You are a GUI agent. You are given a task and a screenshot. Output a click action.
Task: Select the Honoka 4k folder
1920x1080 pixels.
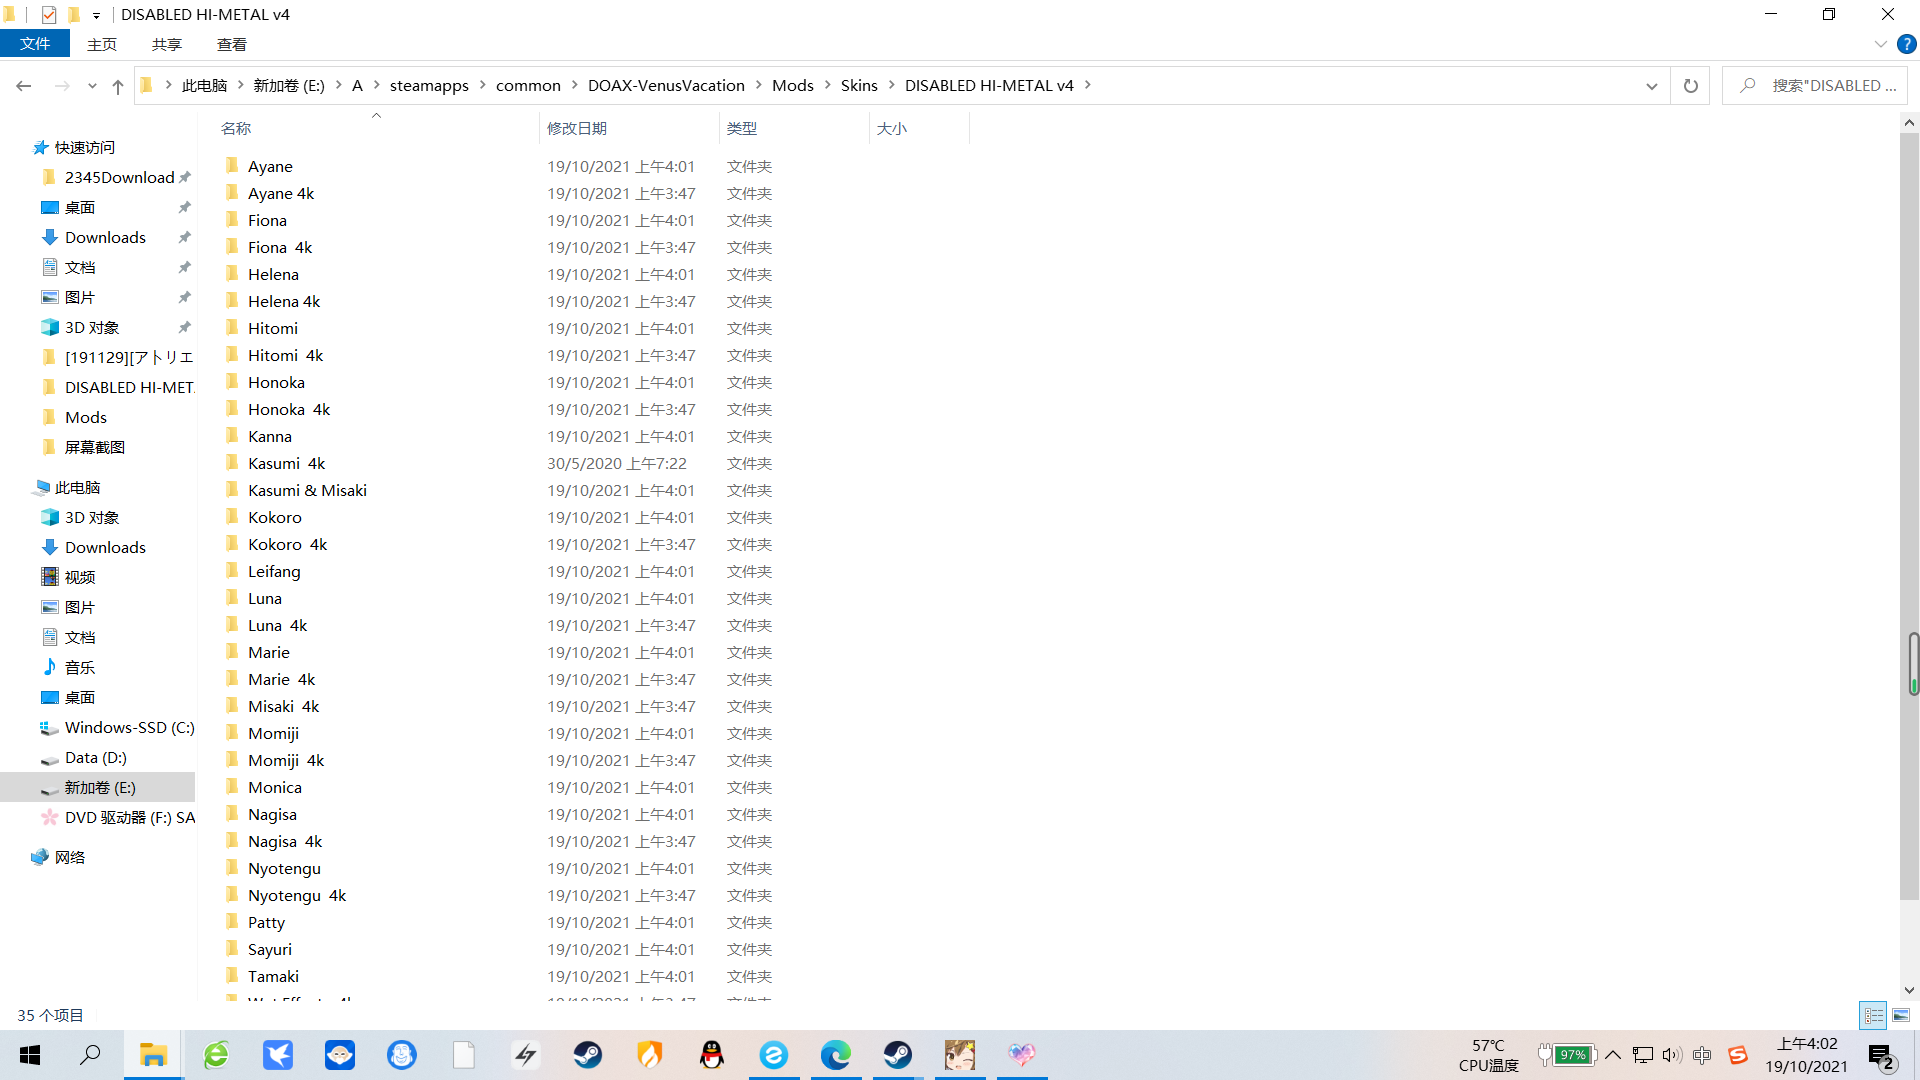[289, 409]
